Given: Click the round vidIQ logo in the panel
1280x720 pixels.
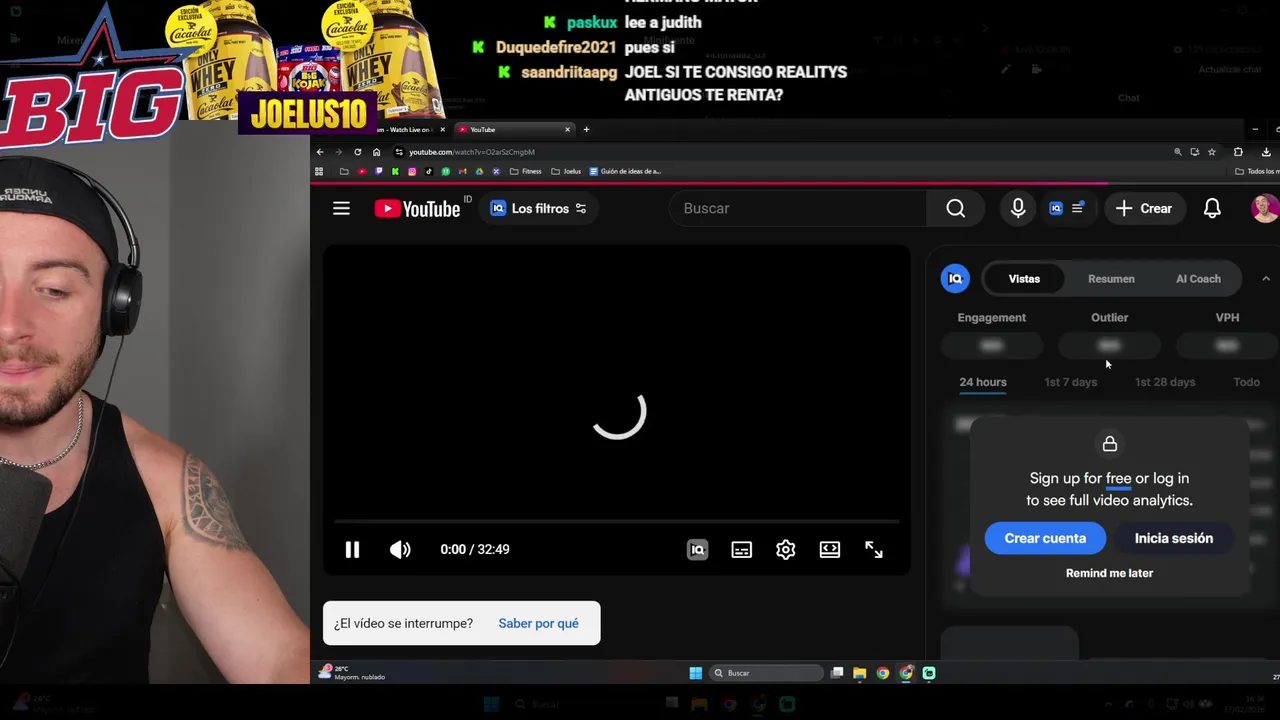Looking at the screenshot, I should [x=955, y=279].
